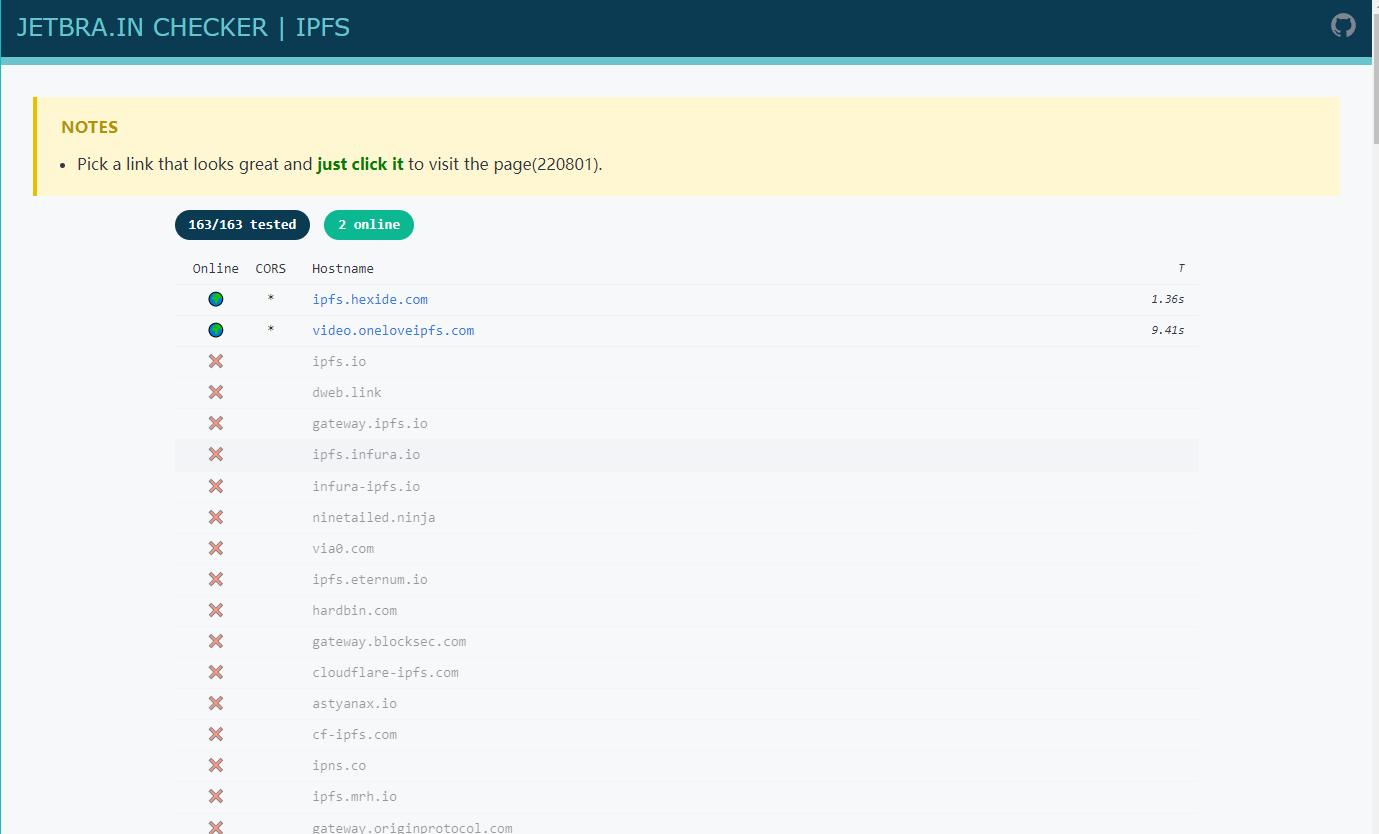
Task: Click the red X beside ipfs.io
Action: click(216, 361)
